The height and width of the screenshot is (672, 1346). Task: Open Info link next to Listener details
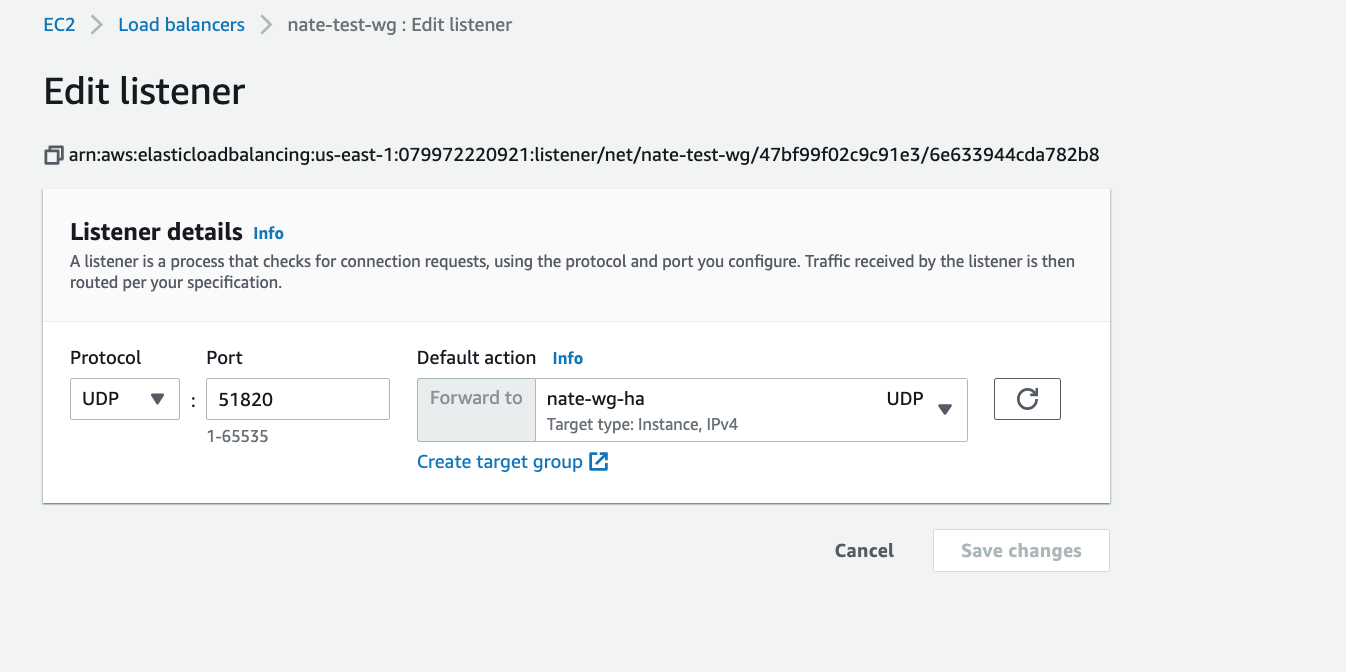tap(268, 233)
